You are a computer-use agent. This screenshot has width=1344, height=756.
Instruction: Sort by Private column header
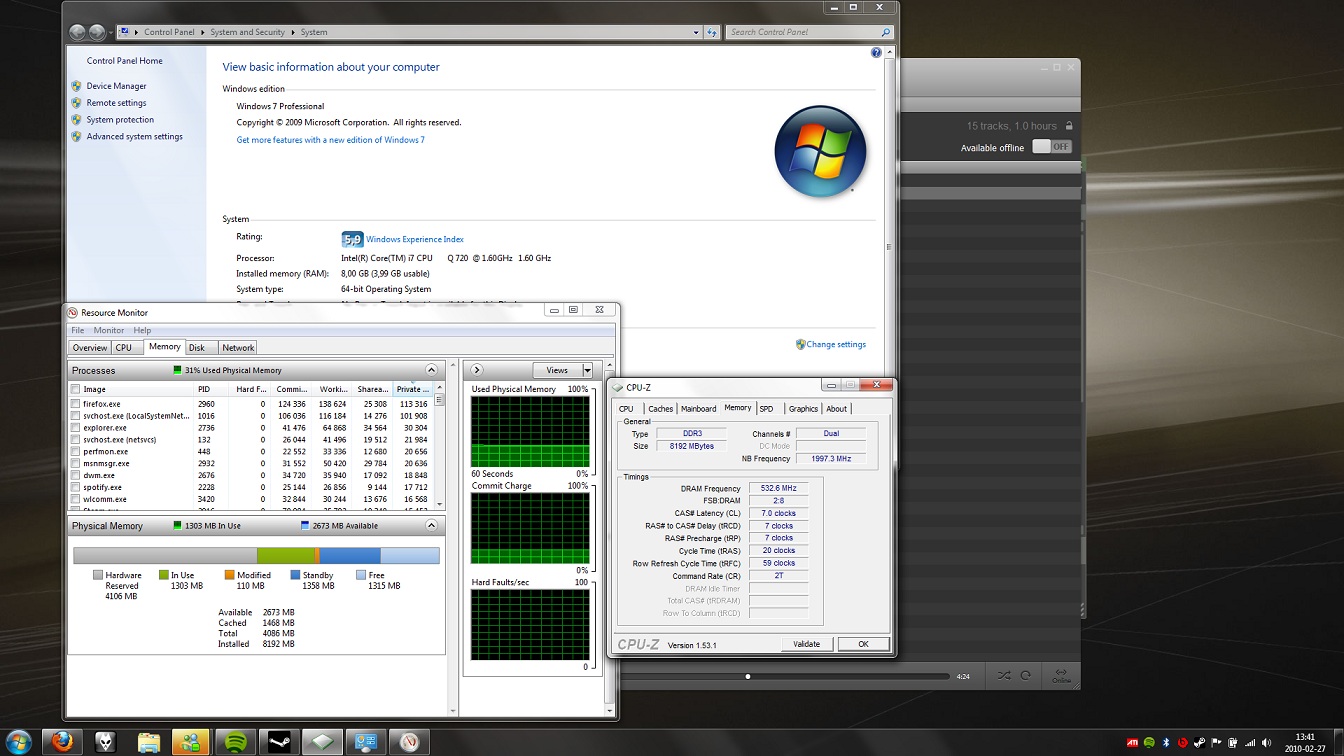tap(411, 389)
